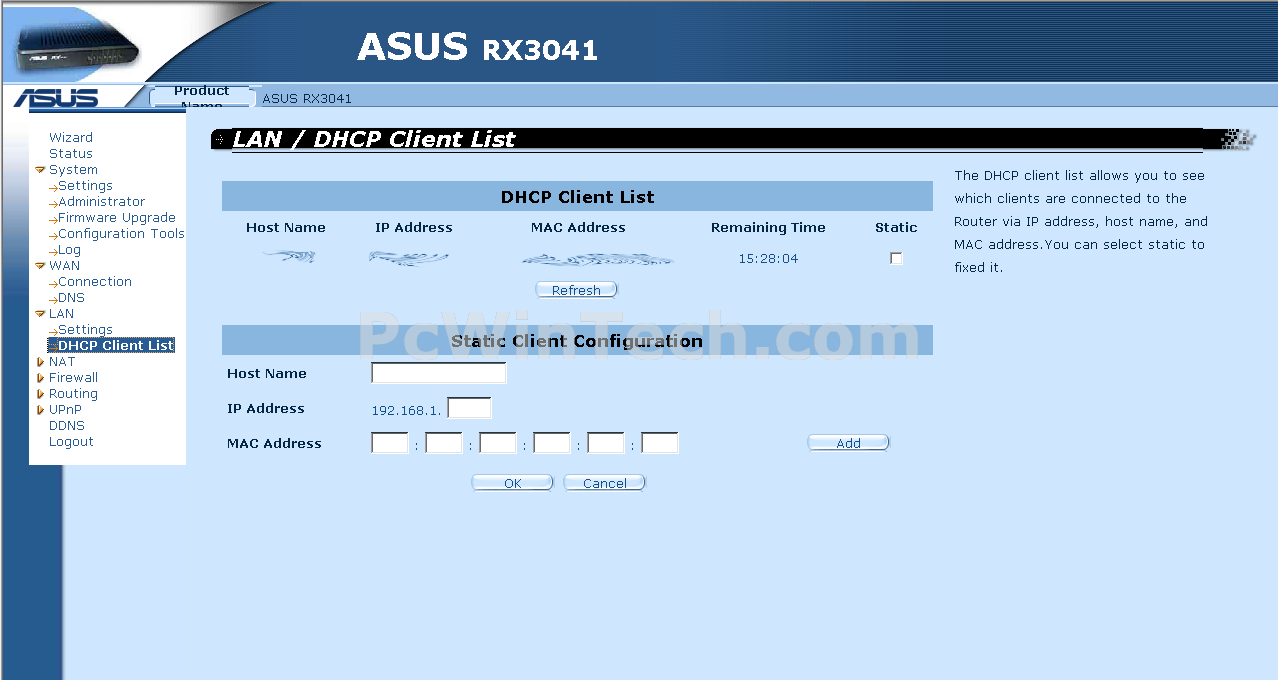Open LAN Settings link

click(85, 330)
